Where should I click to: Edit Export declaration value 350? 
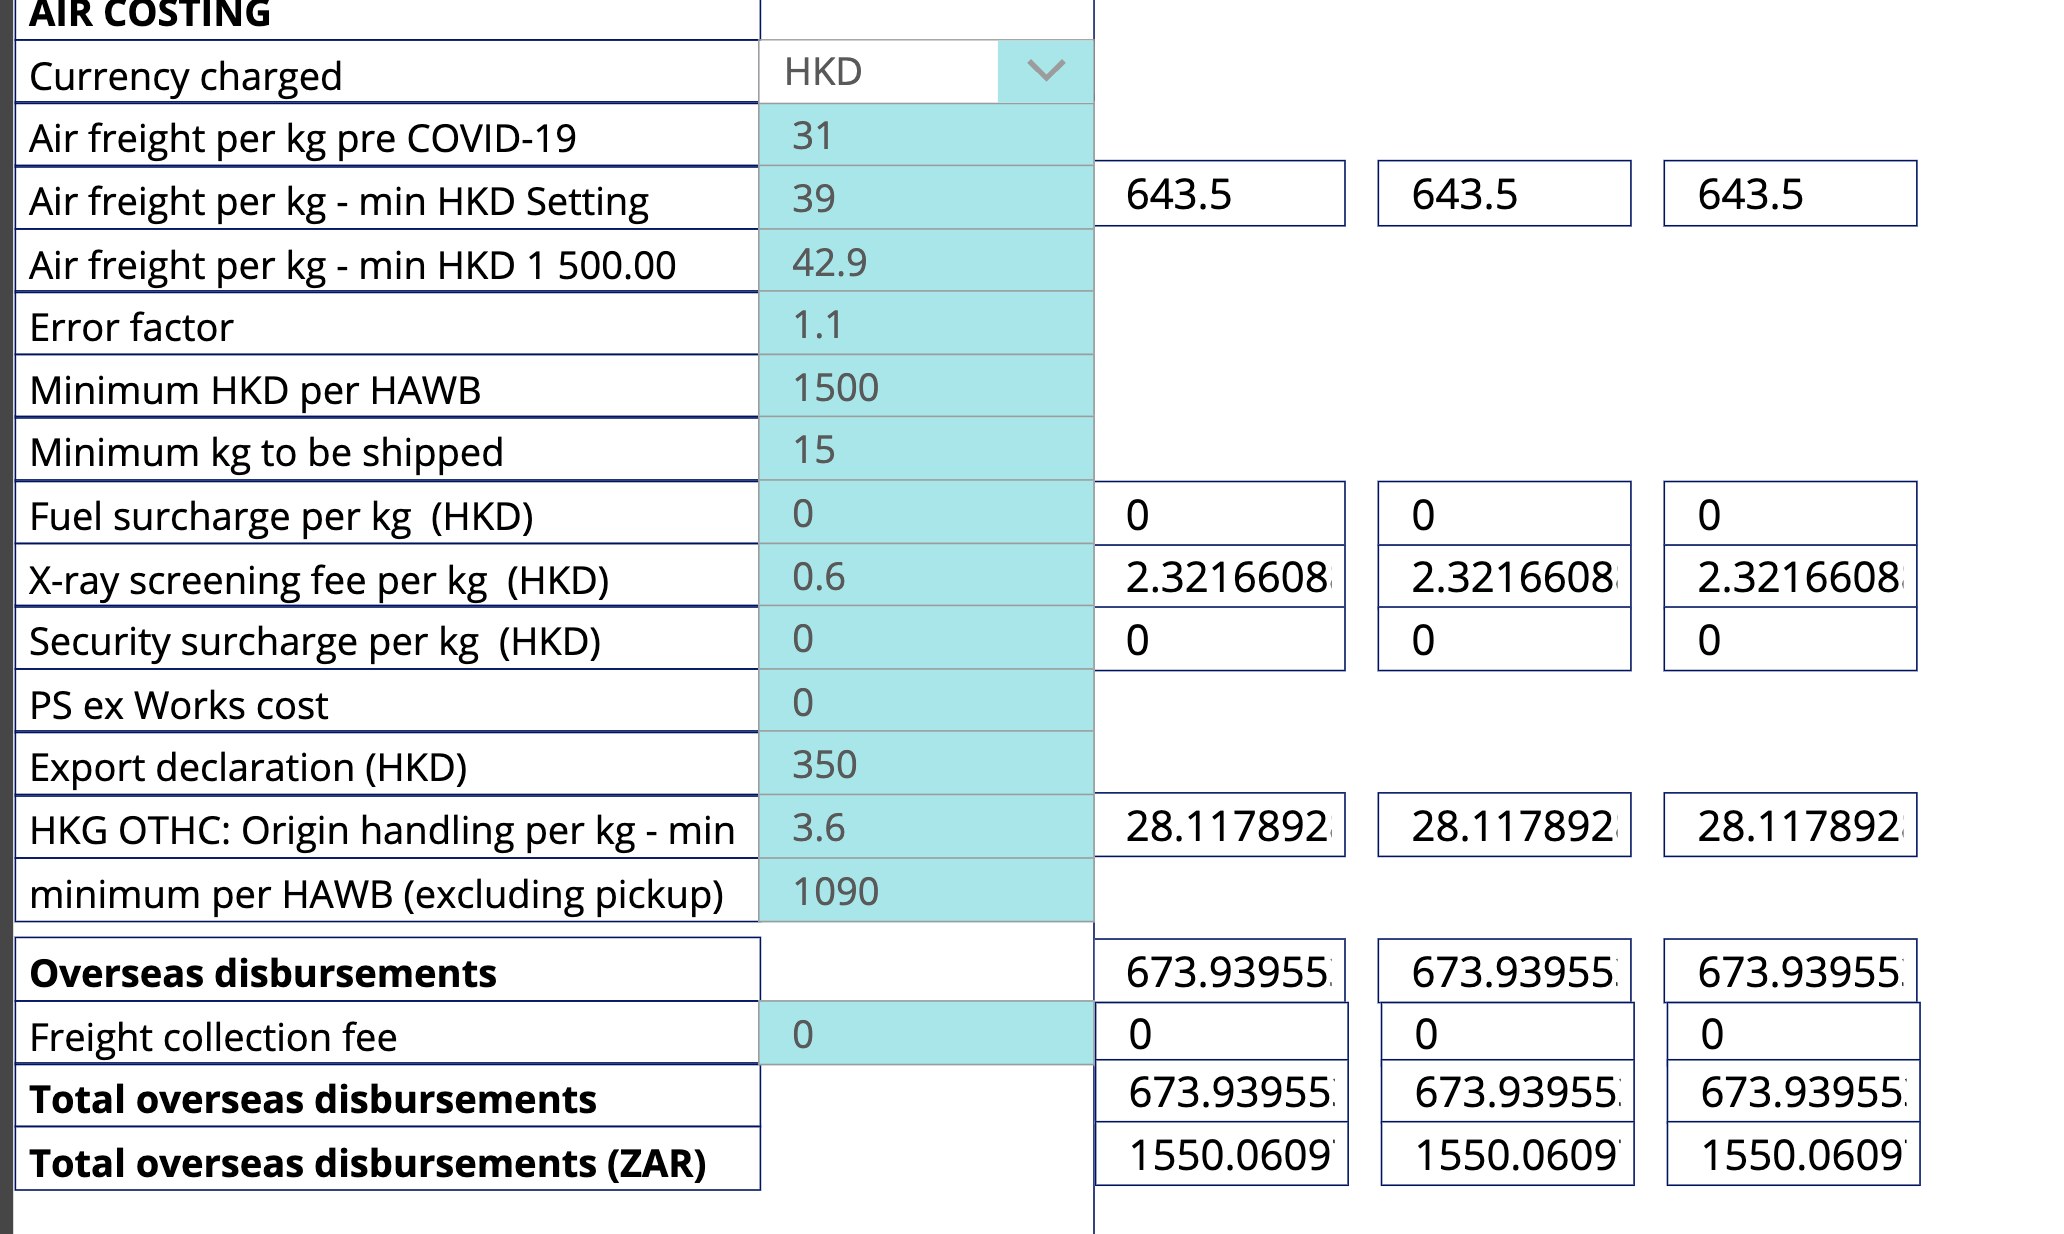pyautogui.click(x=926, y=764)
